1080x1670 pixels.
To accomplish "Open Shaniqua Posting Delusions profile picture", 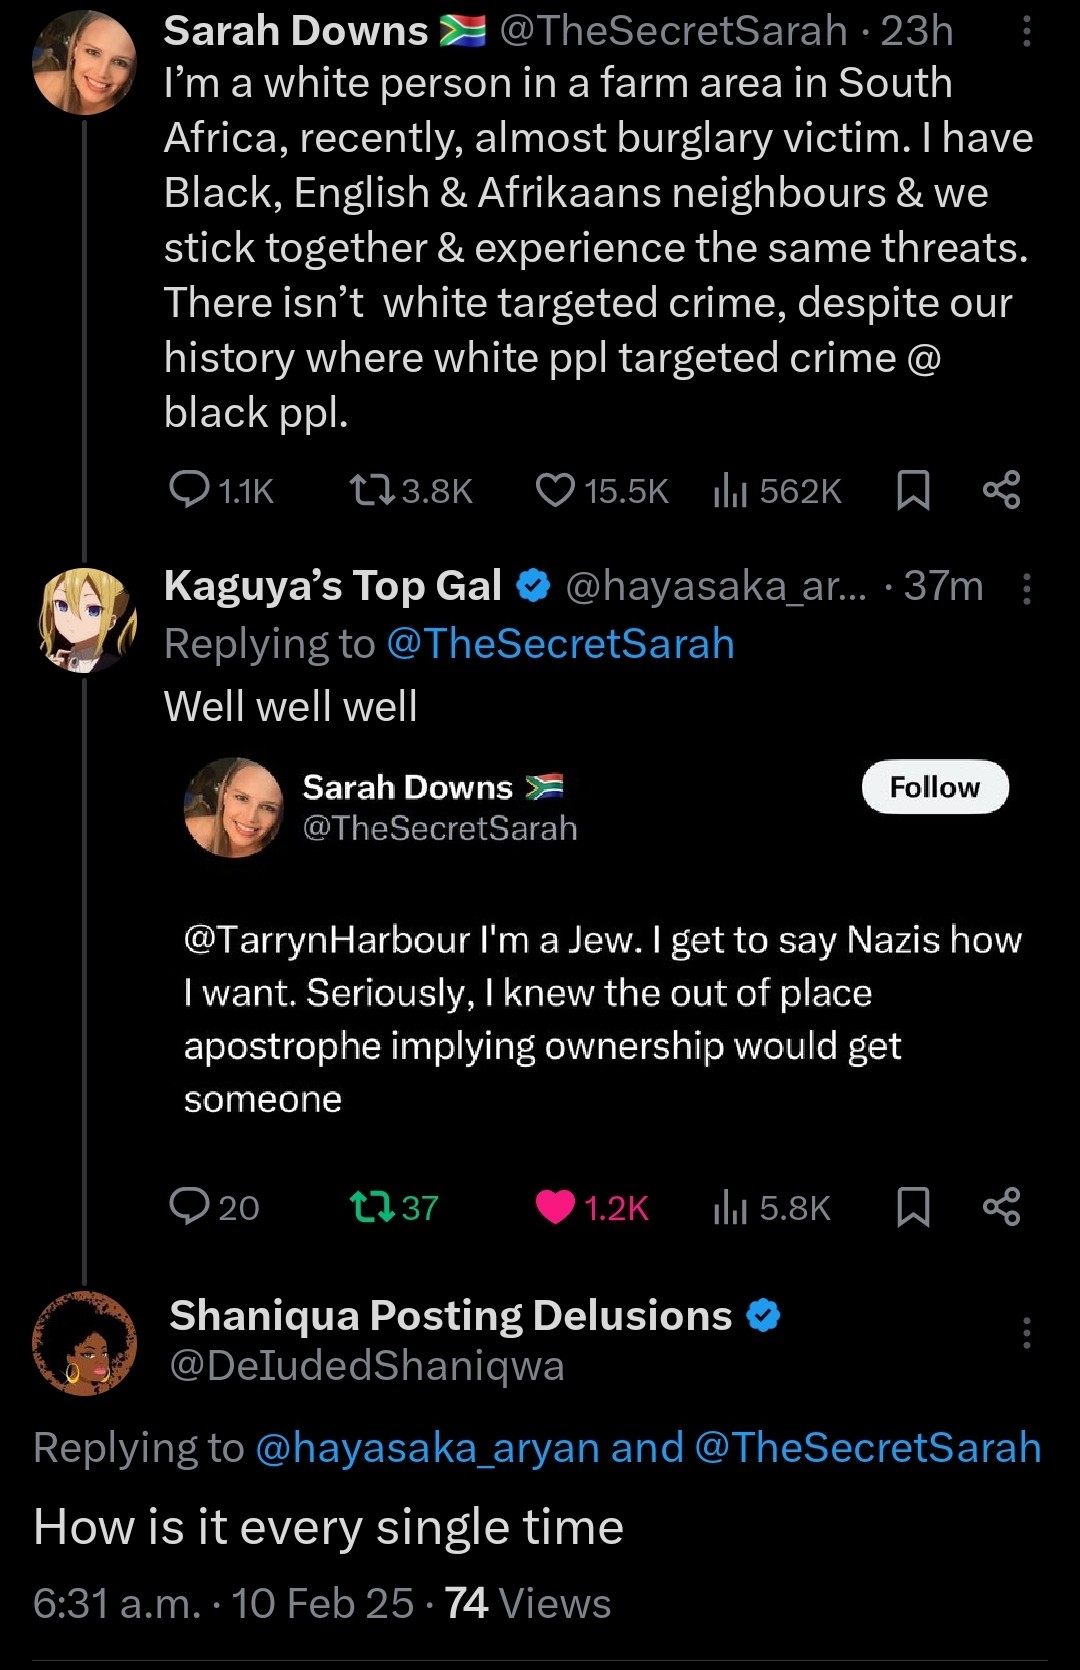I will point(85,1343).
